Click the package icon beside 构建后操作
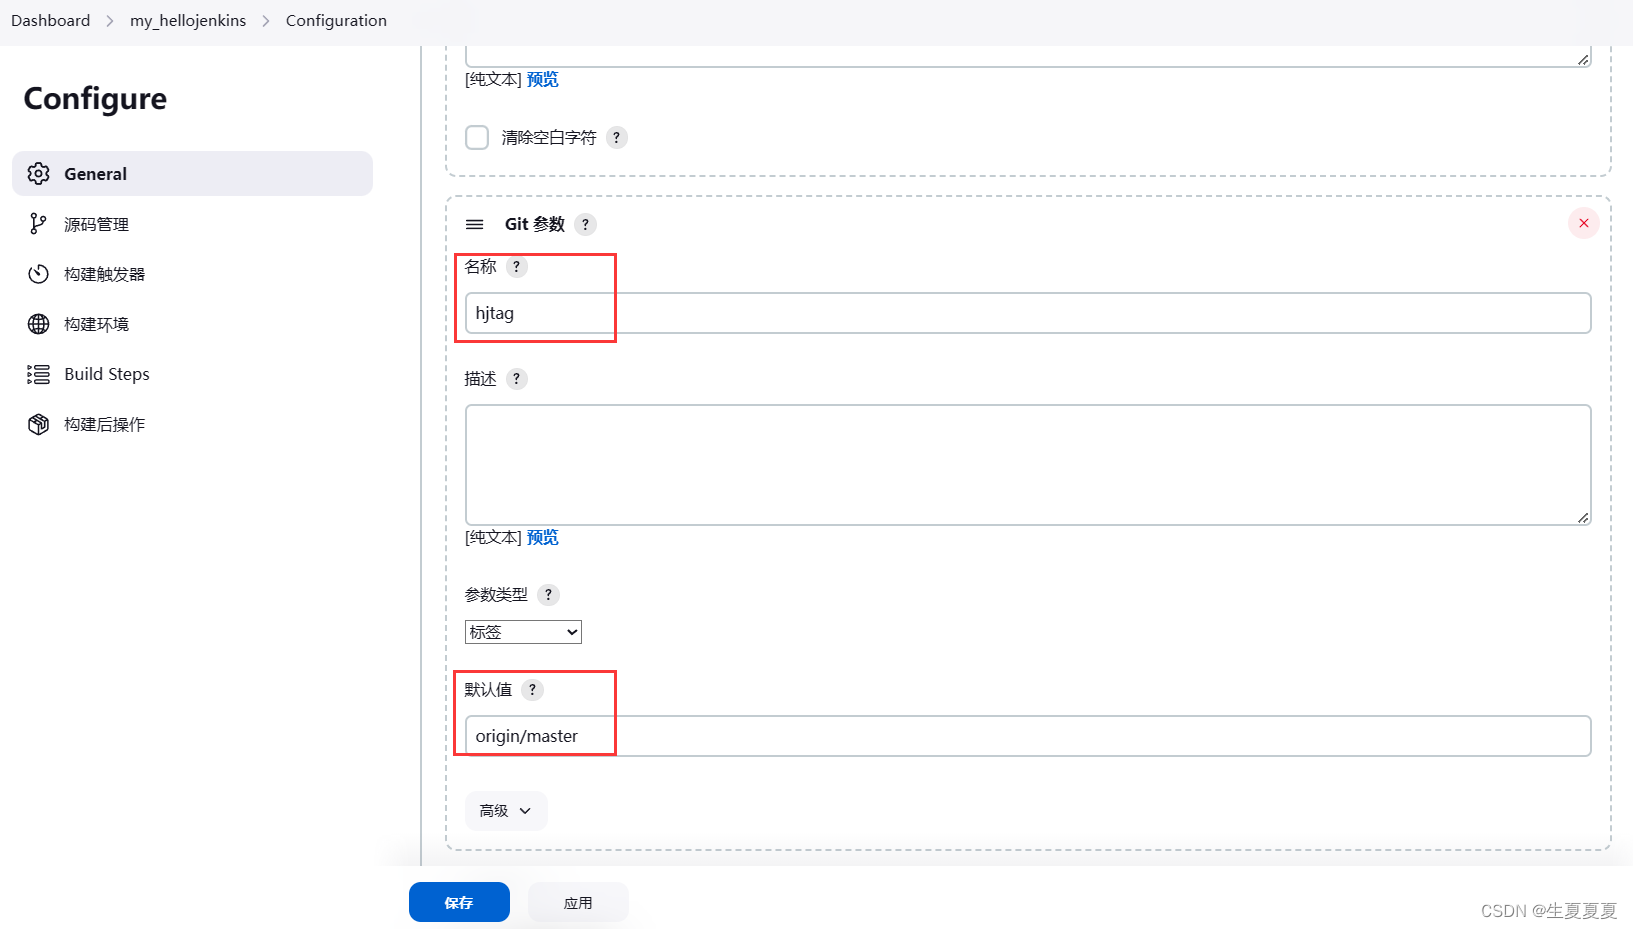This screenshot has height=929, width=1633. 38,424
